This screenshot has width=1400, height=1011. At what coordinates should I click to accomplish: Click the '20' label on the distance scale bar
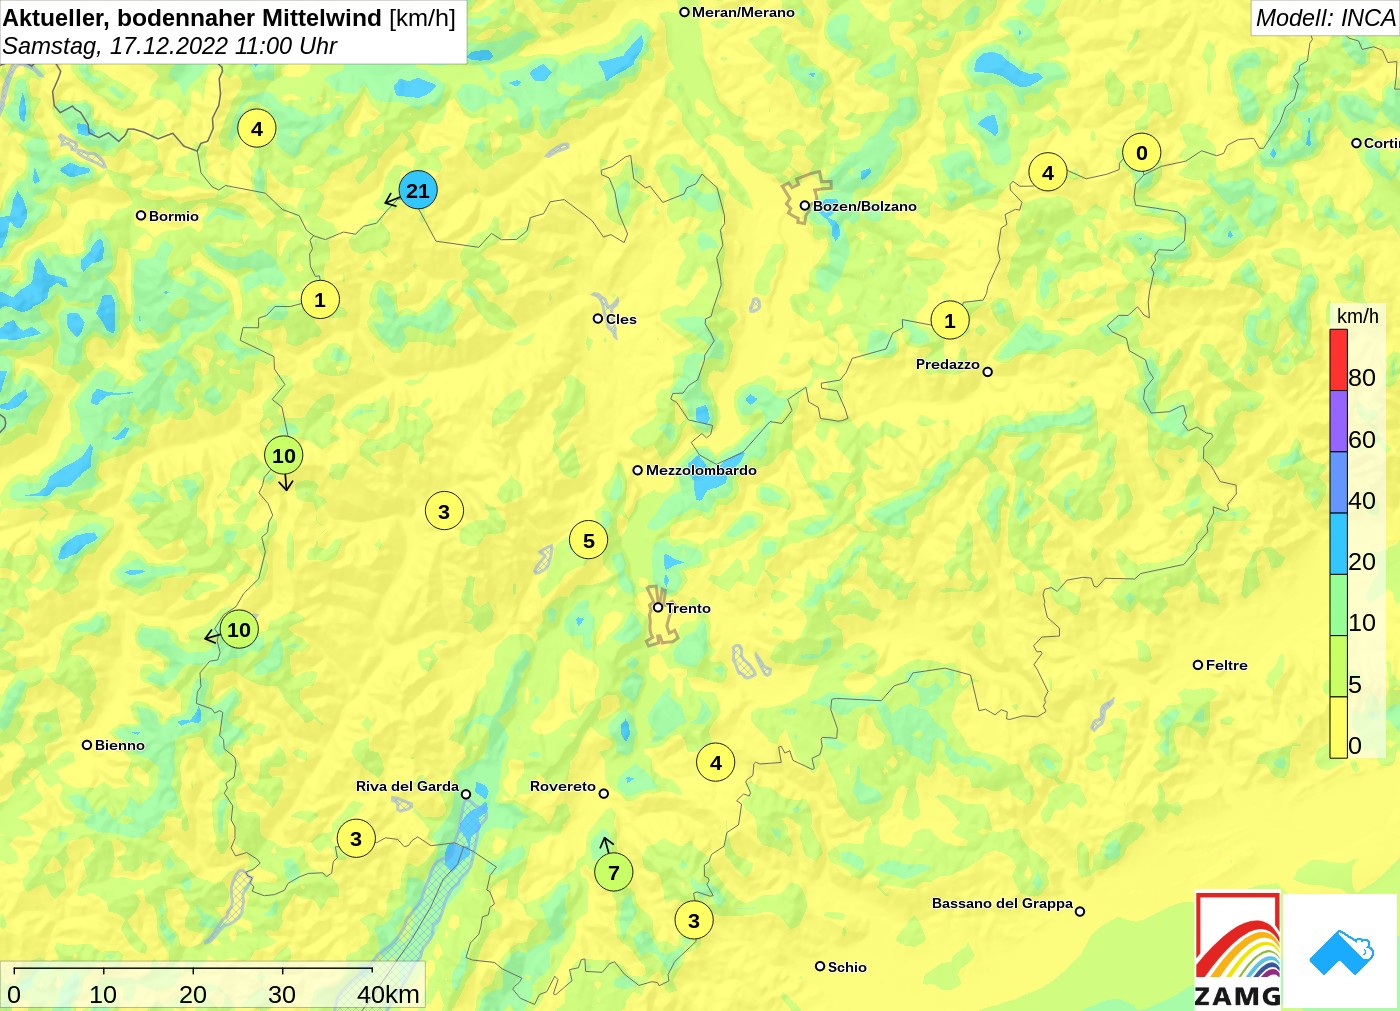click(x=193, y=994)
